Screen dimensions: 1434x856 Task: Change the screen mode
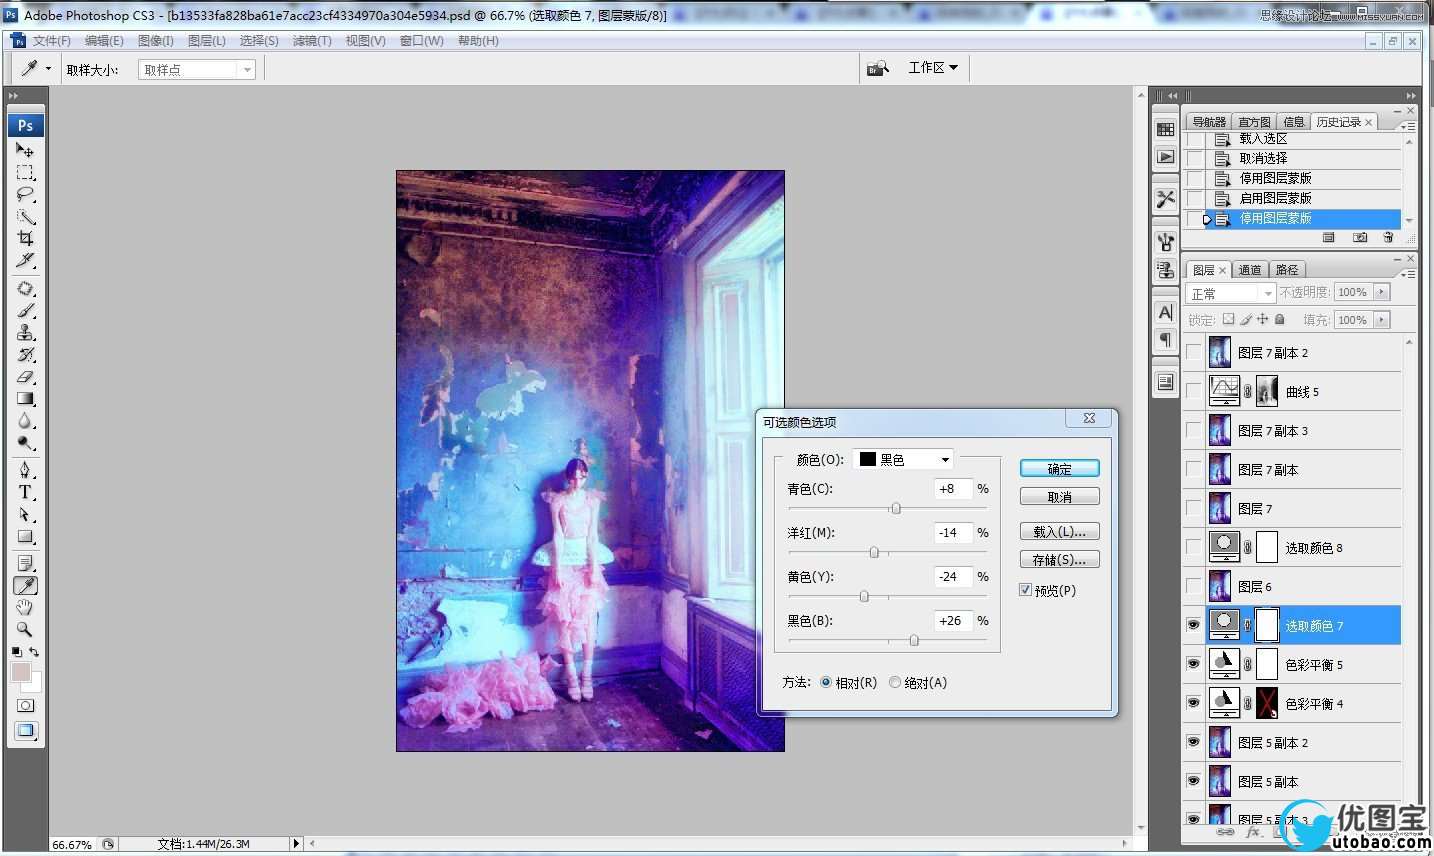point(25,731)
